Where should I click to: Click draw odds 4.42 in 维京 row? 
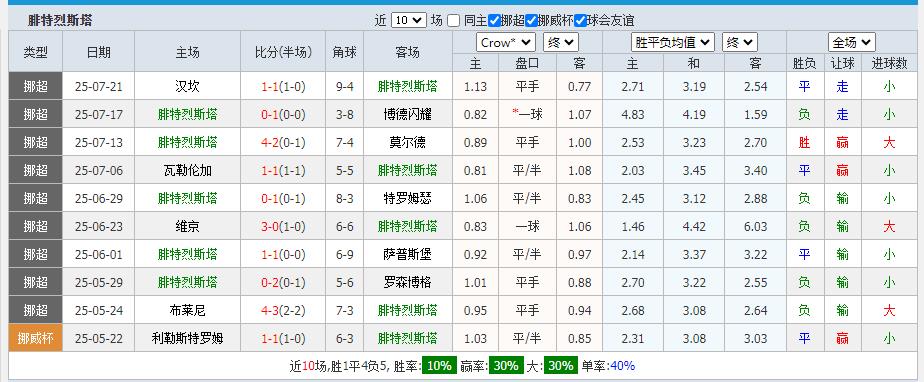[x=694, y=226]
